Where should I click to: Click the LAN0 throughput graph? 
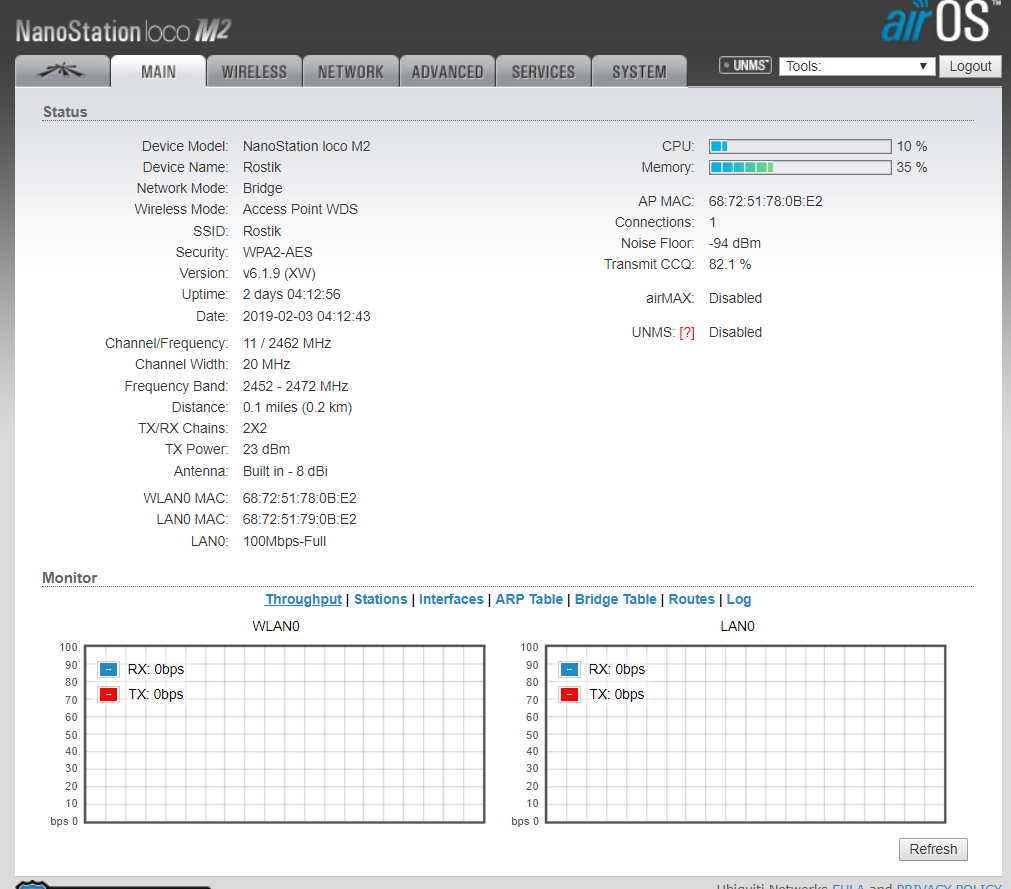pyautogui.click(x=745, y=734)
